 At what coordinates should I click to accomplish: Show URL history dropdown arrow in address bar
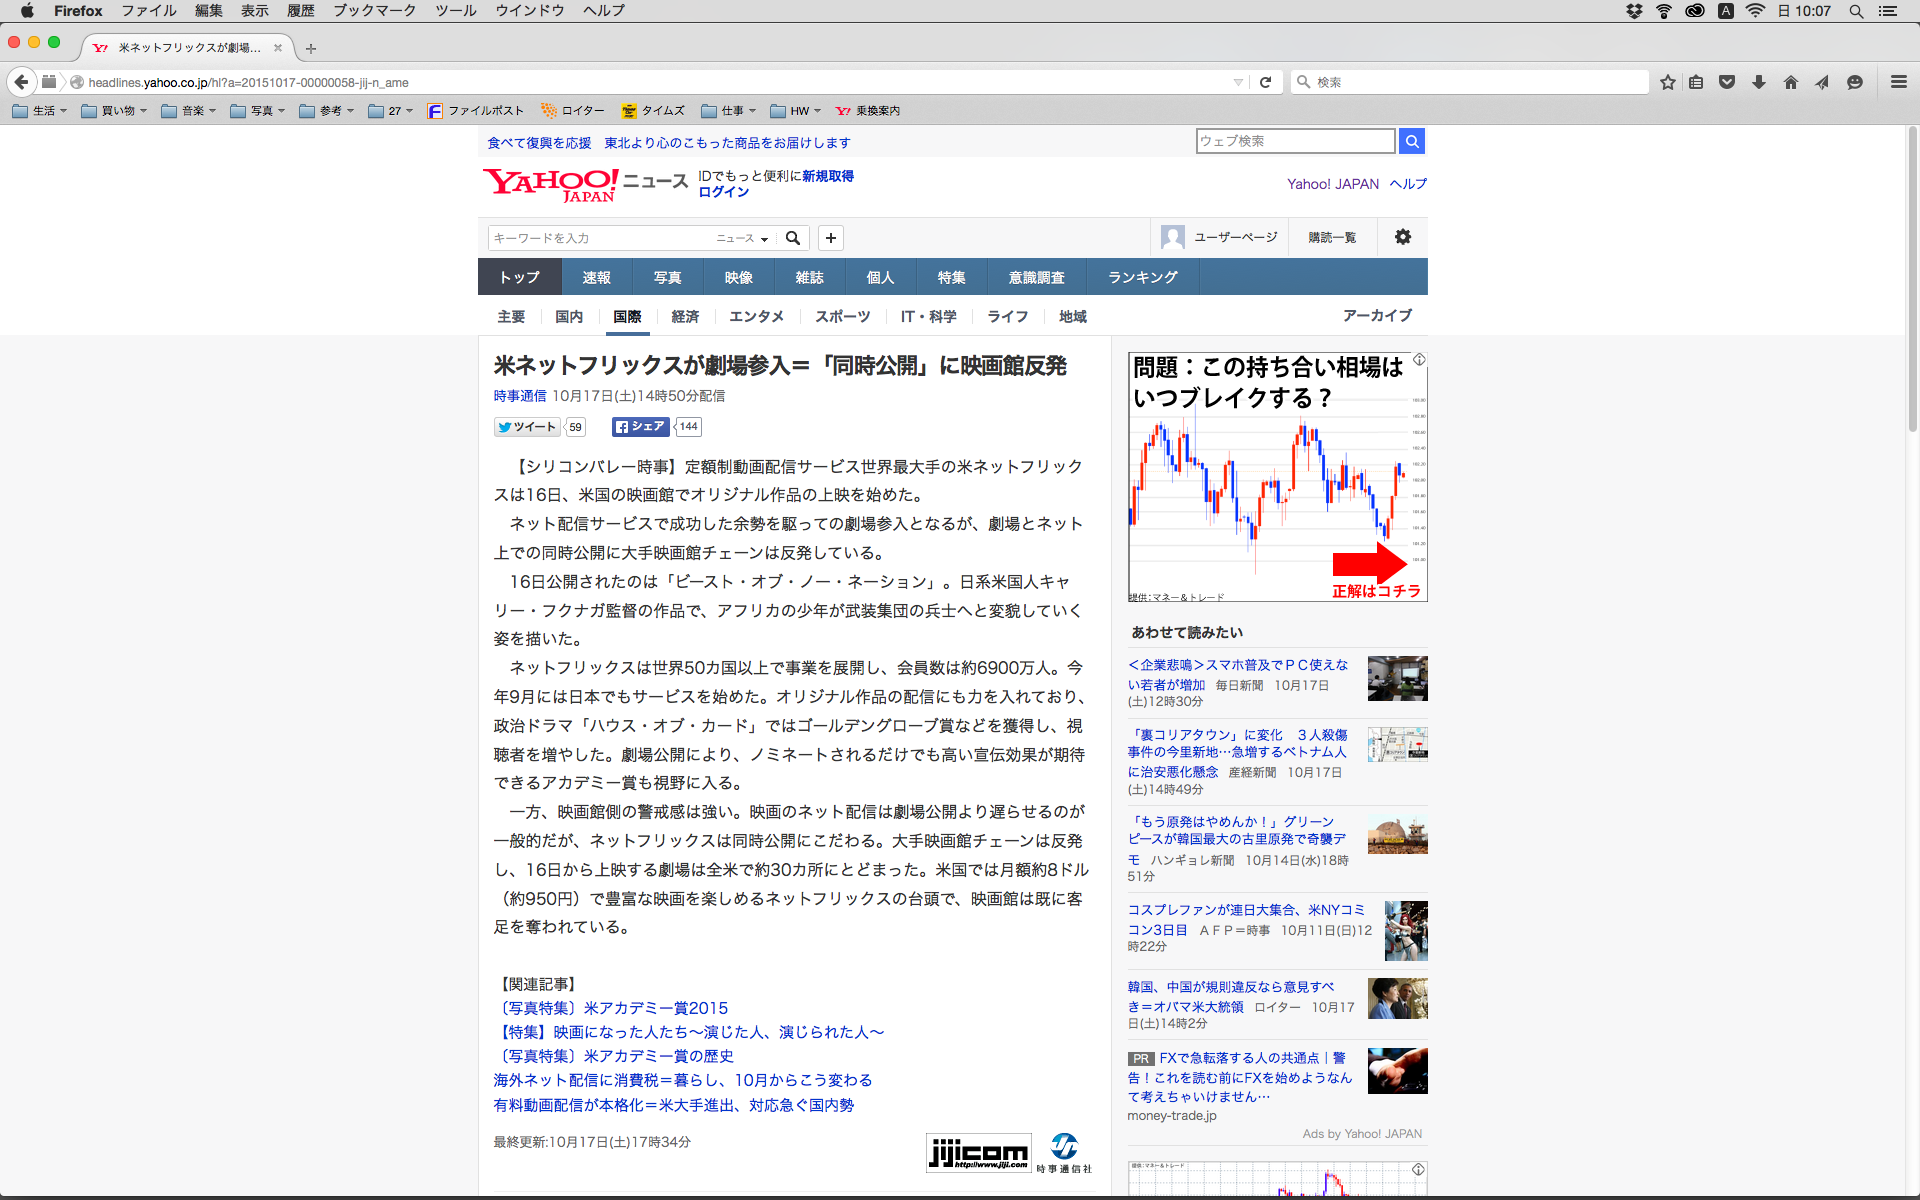(1238, 82)
